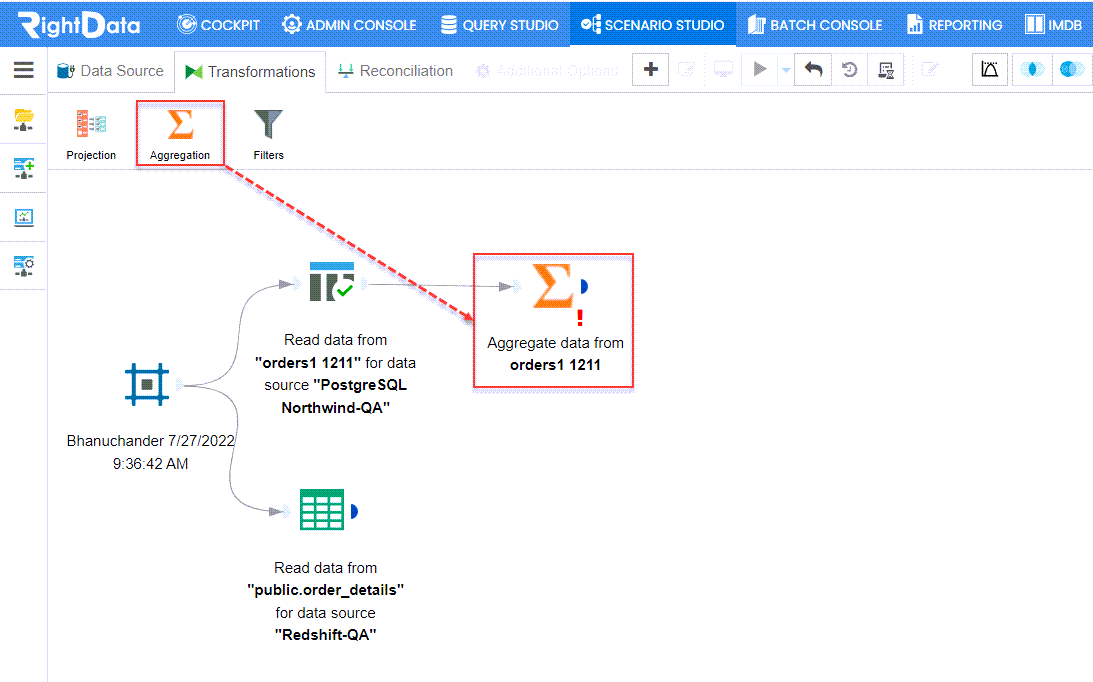Click the "Aggregate data from orders1 1211" label
The height and width of the screenshot is (682, 1093).
pos(556,354)
